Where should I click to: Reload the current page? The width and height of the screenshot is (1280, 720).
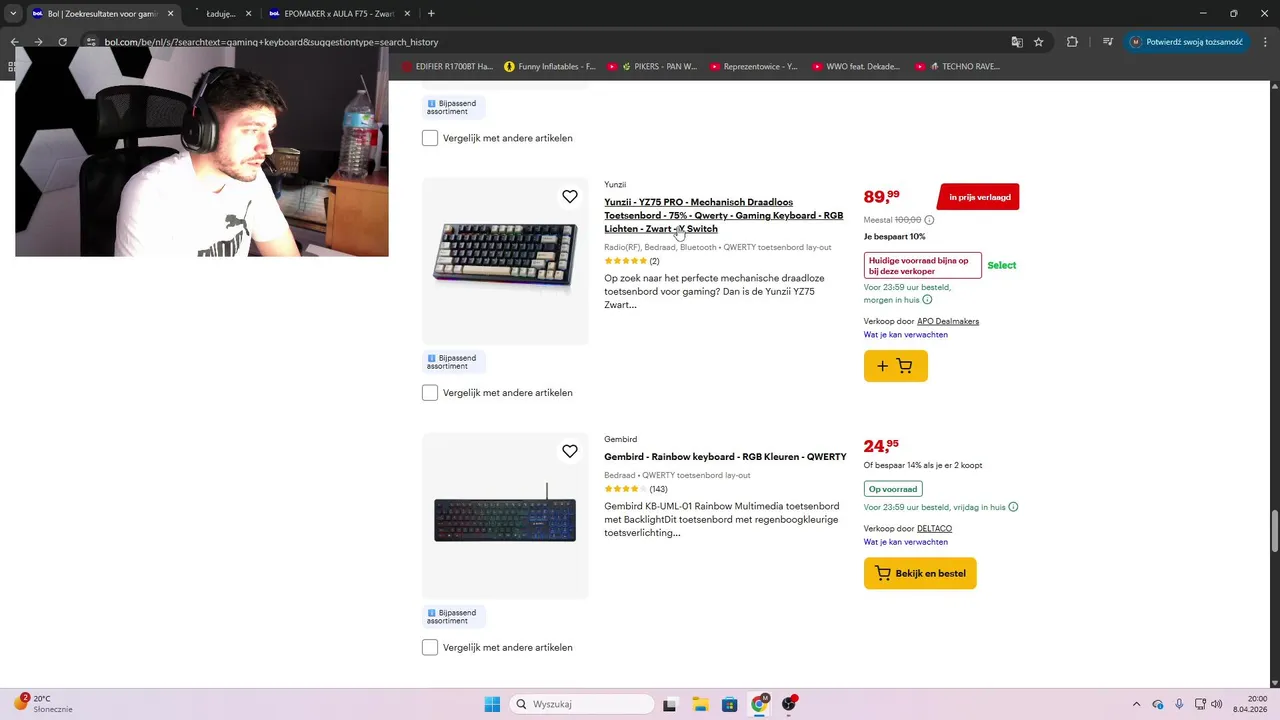coord(62,42)
